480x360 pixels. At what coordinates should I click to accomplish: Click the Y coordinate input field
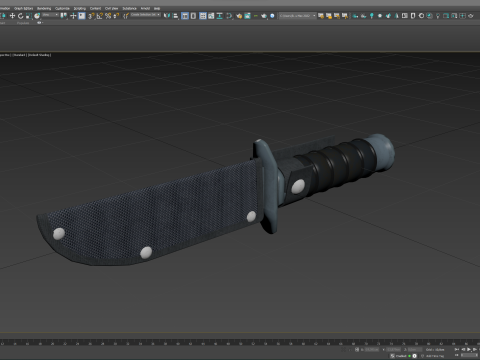pos(394,350)
